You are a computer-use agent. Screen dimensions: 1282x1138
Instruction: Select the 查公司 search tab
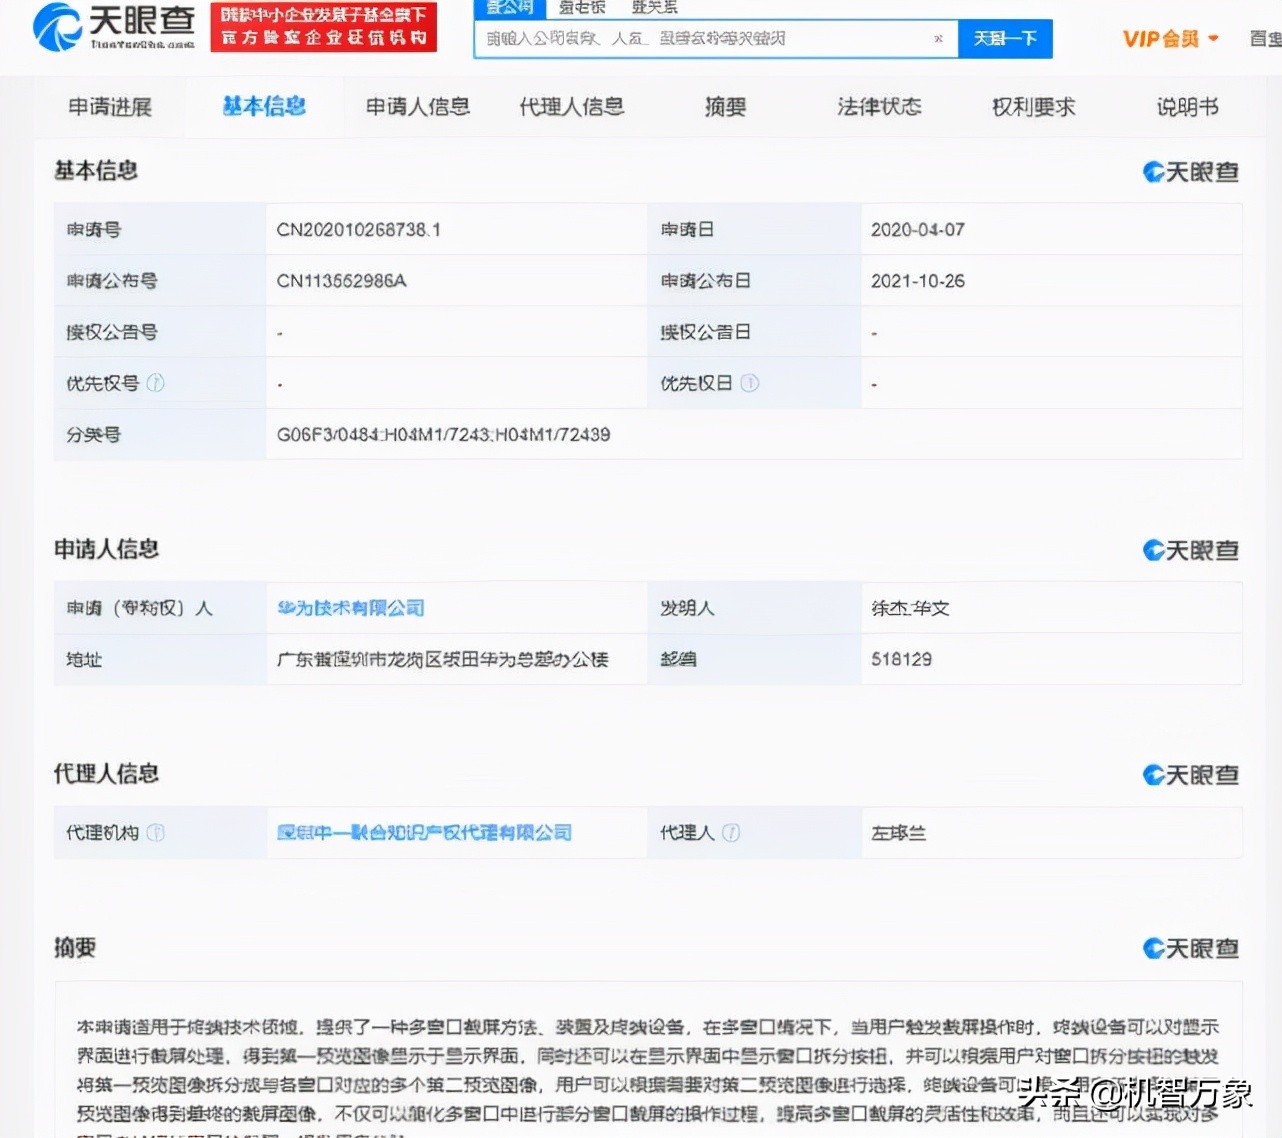point(509,7)
